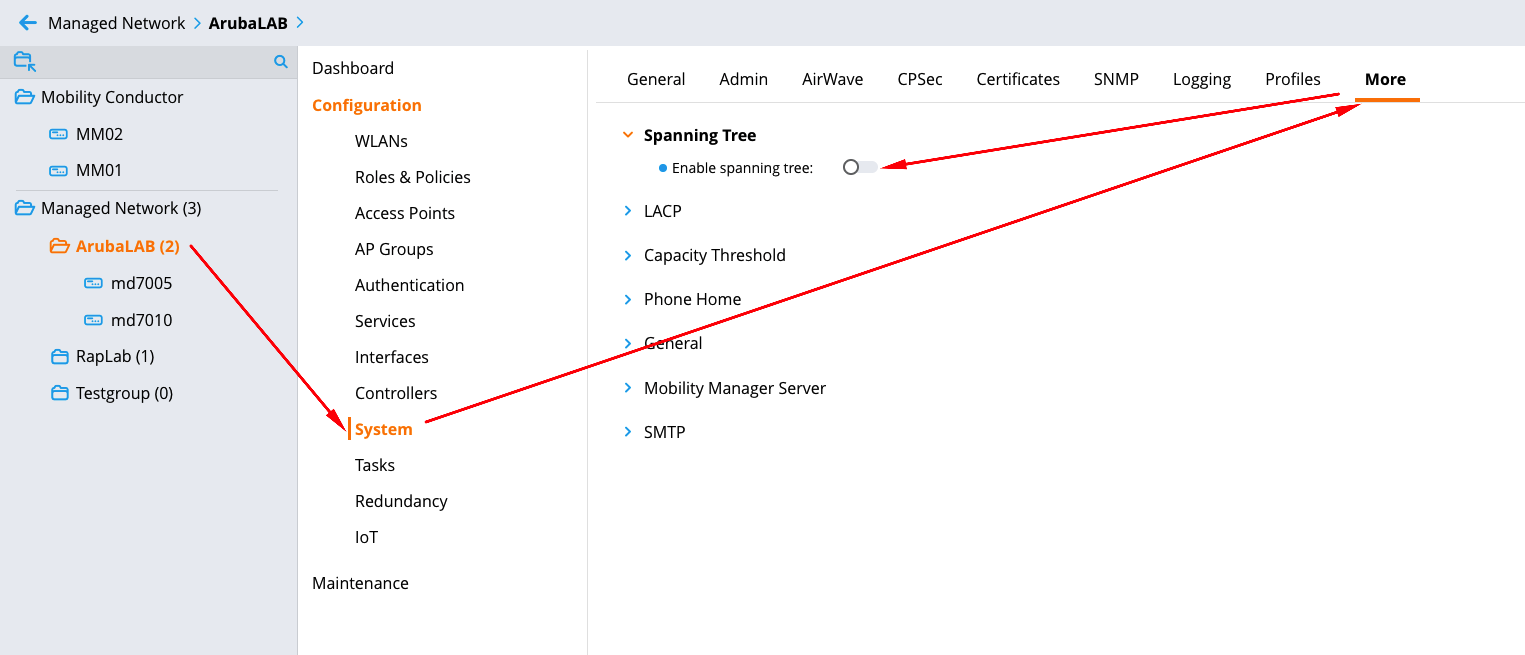The height and width of the screenshot is (655, 1525).
Task: Expand the Phone Home section
Action: click(x=628, y=299)
